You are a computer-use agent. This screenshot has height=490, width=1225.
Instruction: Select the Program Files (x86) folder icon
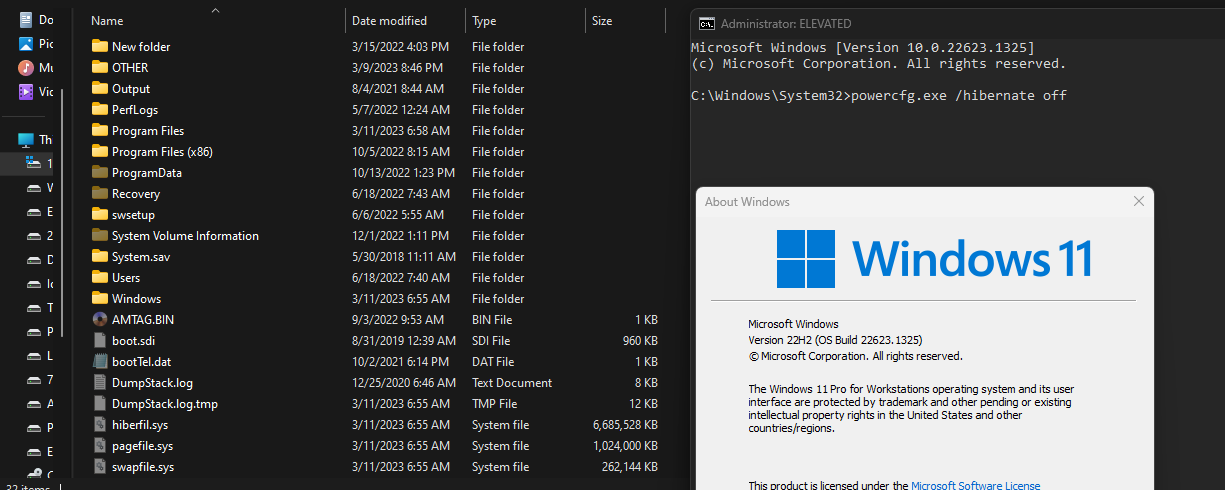point(99,151)
